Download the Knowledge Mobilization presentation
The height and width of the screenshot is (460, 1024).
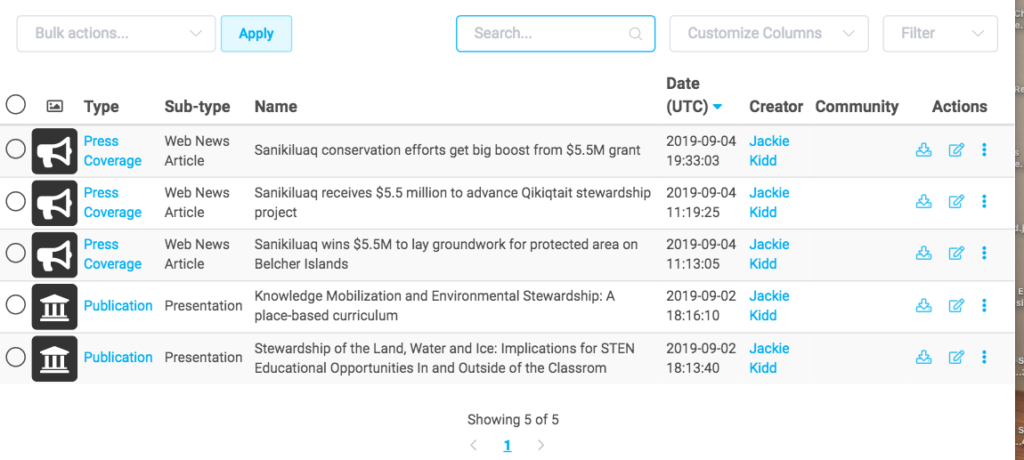924,305
